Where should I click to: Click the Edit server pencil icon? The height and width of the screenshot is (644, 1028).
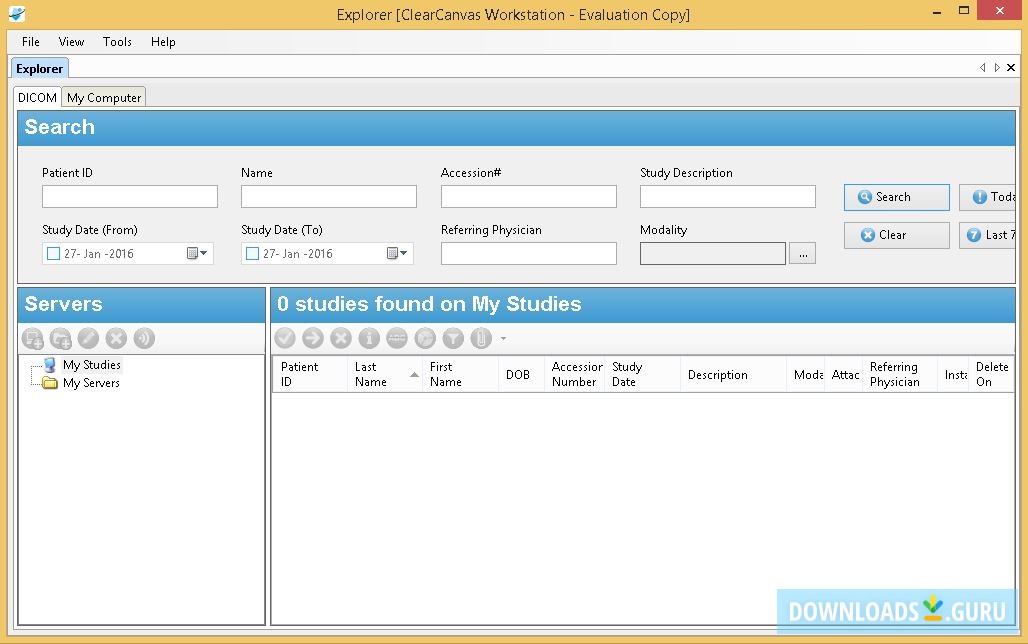point(89,338)
